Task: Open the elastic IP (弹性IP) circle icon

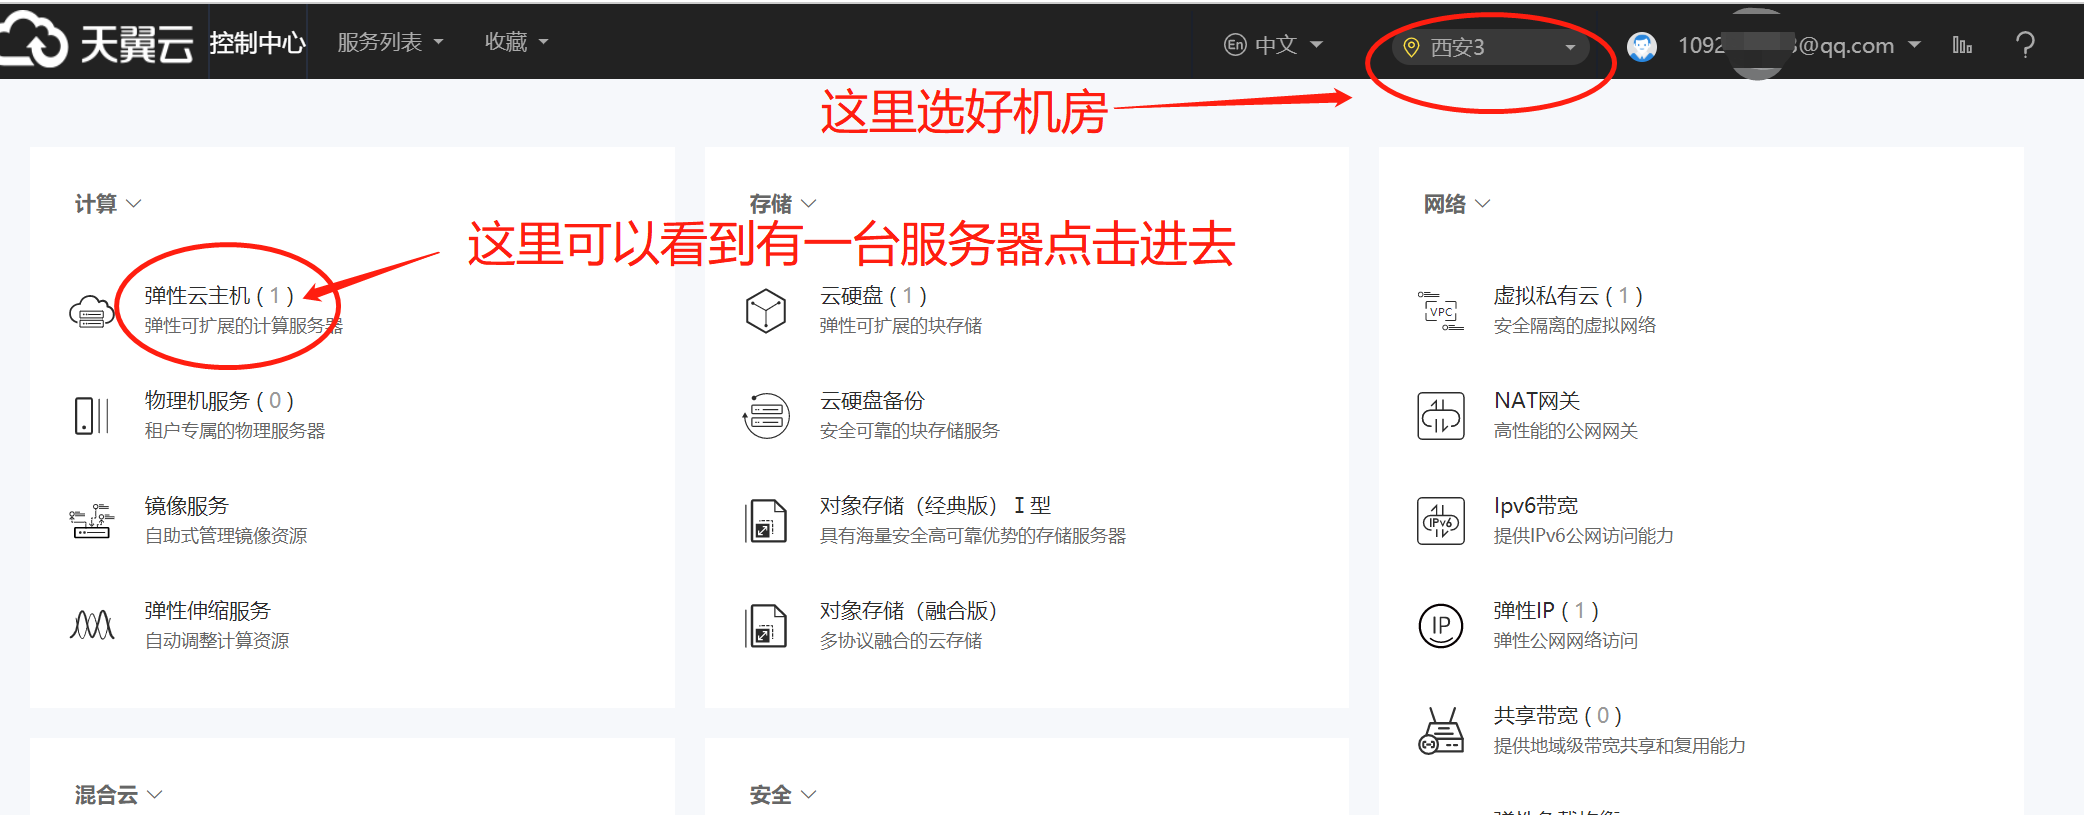Action: [x=1441, y=625]
